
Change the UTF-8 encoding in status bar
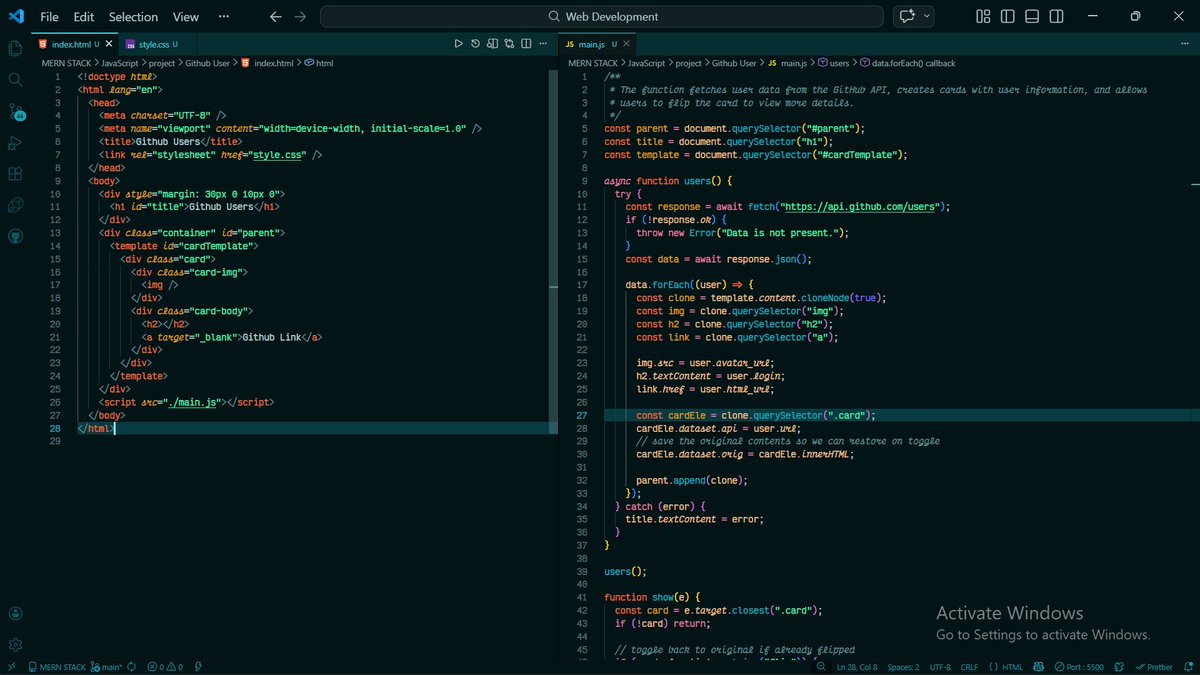click(x=940, y=666)
